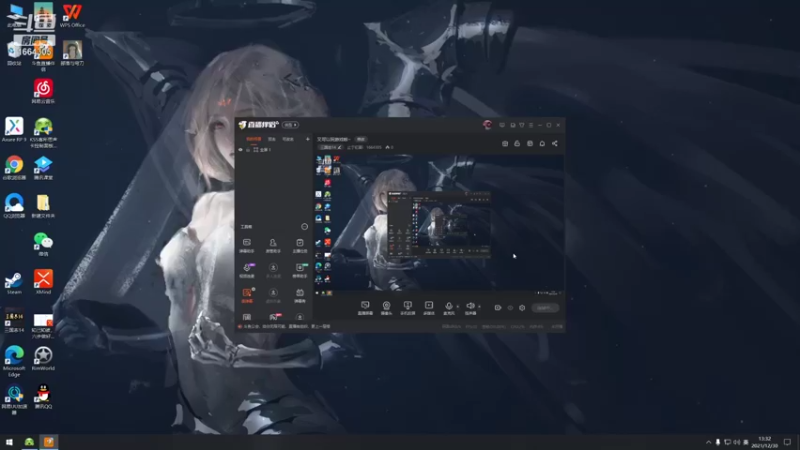This screenshot has height=450, width=800.
Task: Click room number 1664305 in the app
Action: (373, 147)
